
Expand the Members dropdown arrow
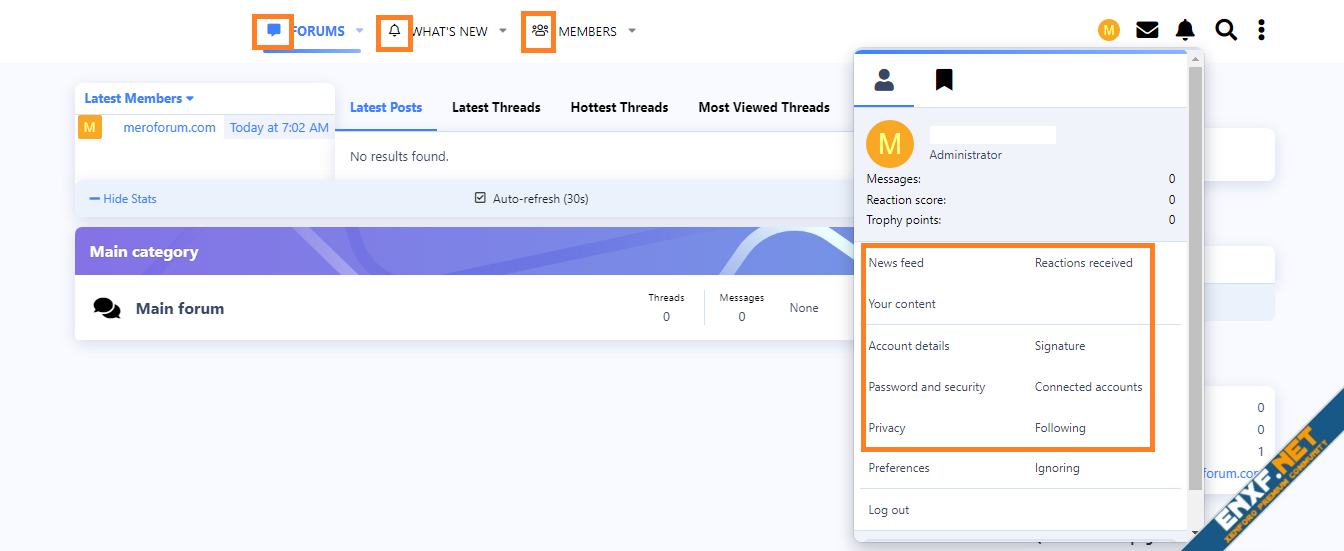click(x=632, y=31)
